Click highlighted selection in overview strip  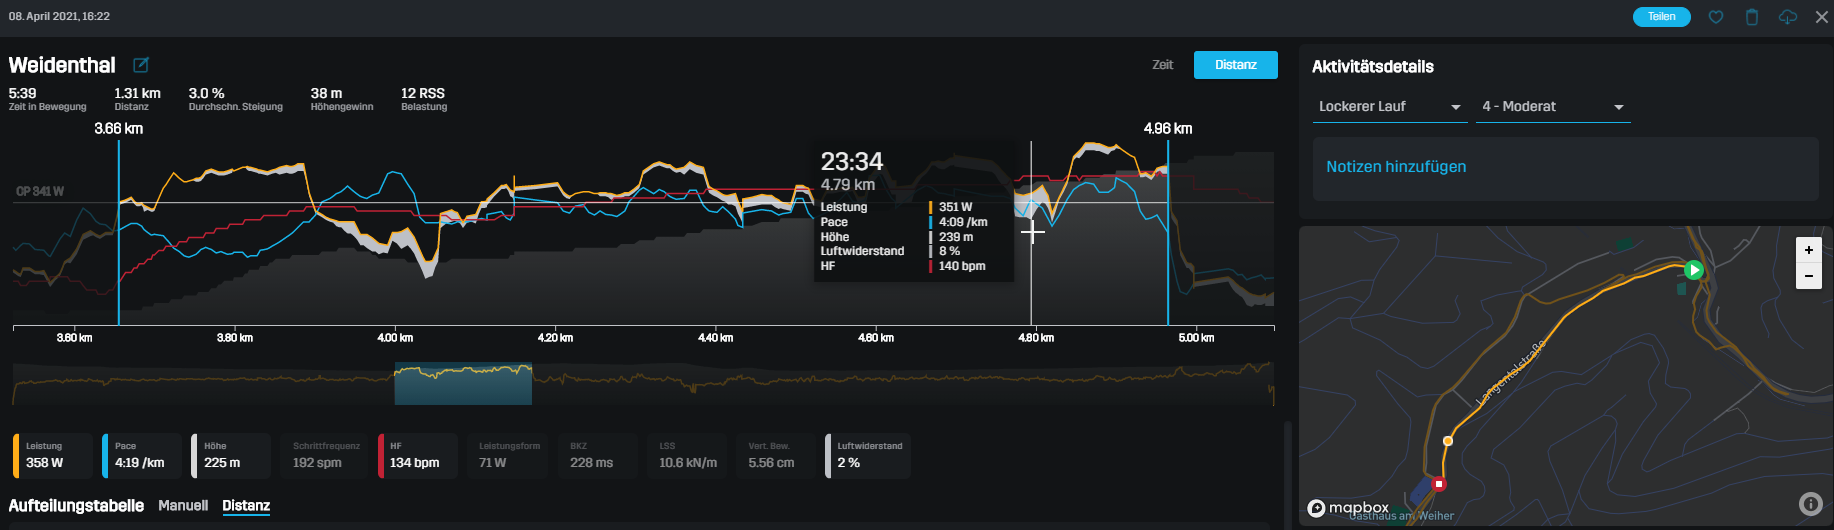(x=463, y=384)
